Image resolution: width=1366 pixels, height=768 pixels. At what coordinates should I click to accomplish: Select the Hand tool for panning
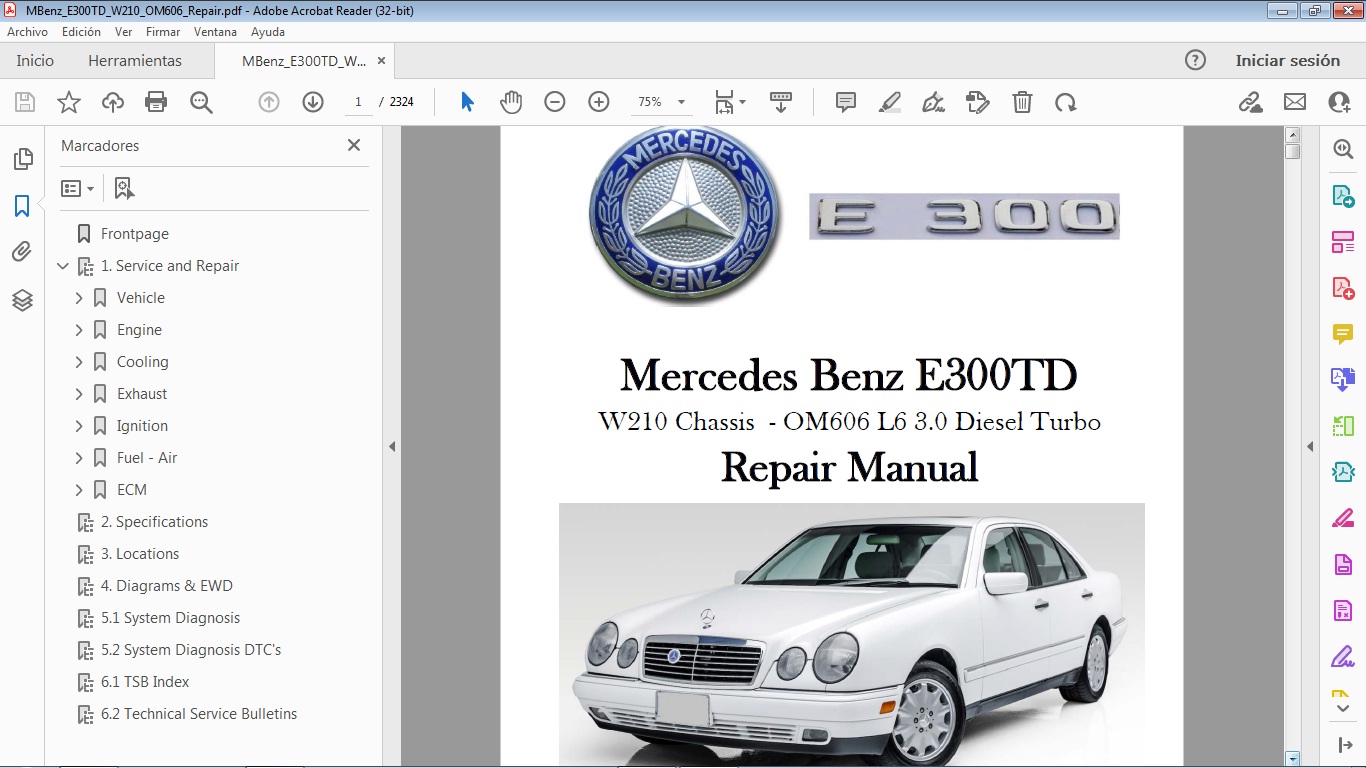coord(511,101)
